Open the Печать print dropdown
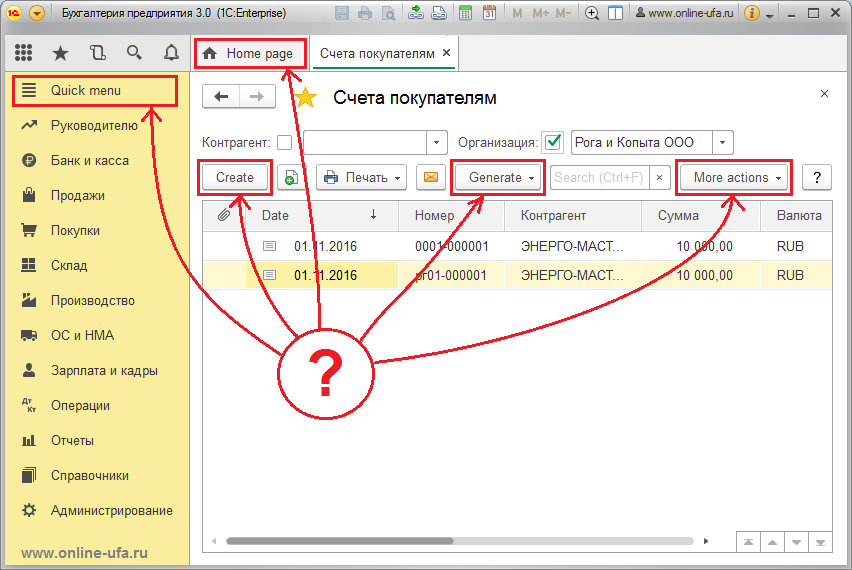 pyautogui.click(x=361, y=178)
